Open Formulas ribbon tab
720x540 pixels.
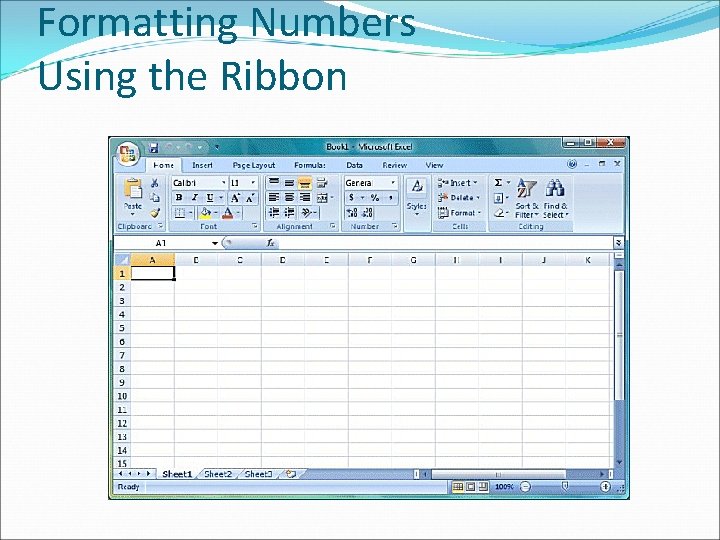tap(310, 165)
